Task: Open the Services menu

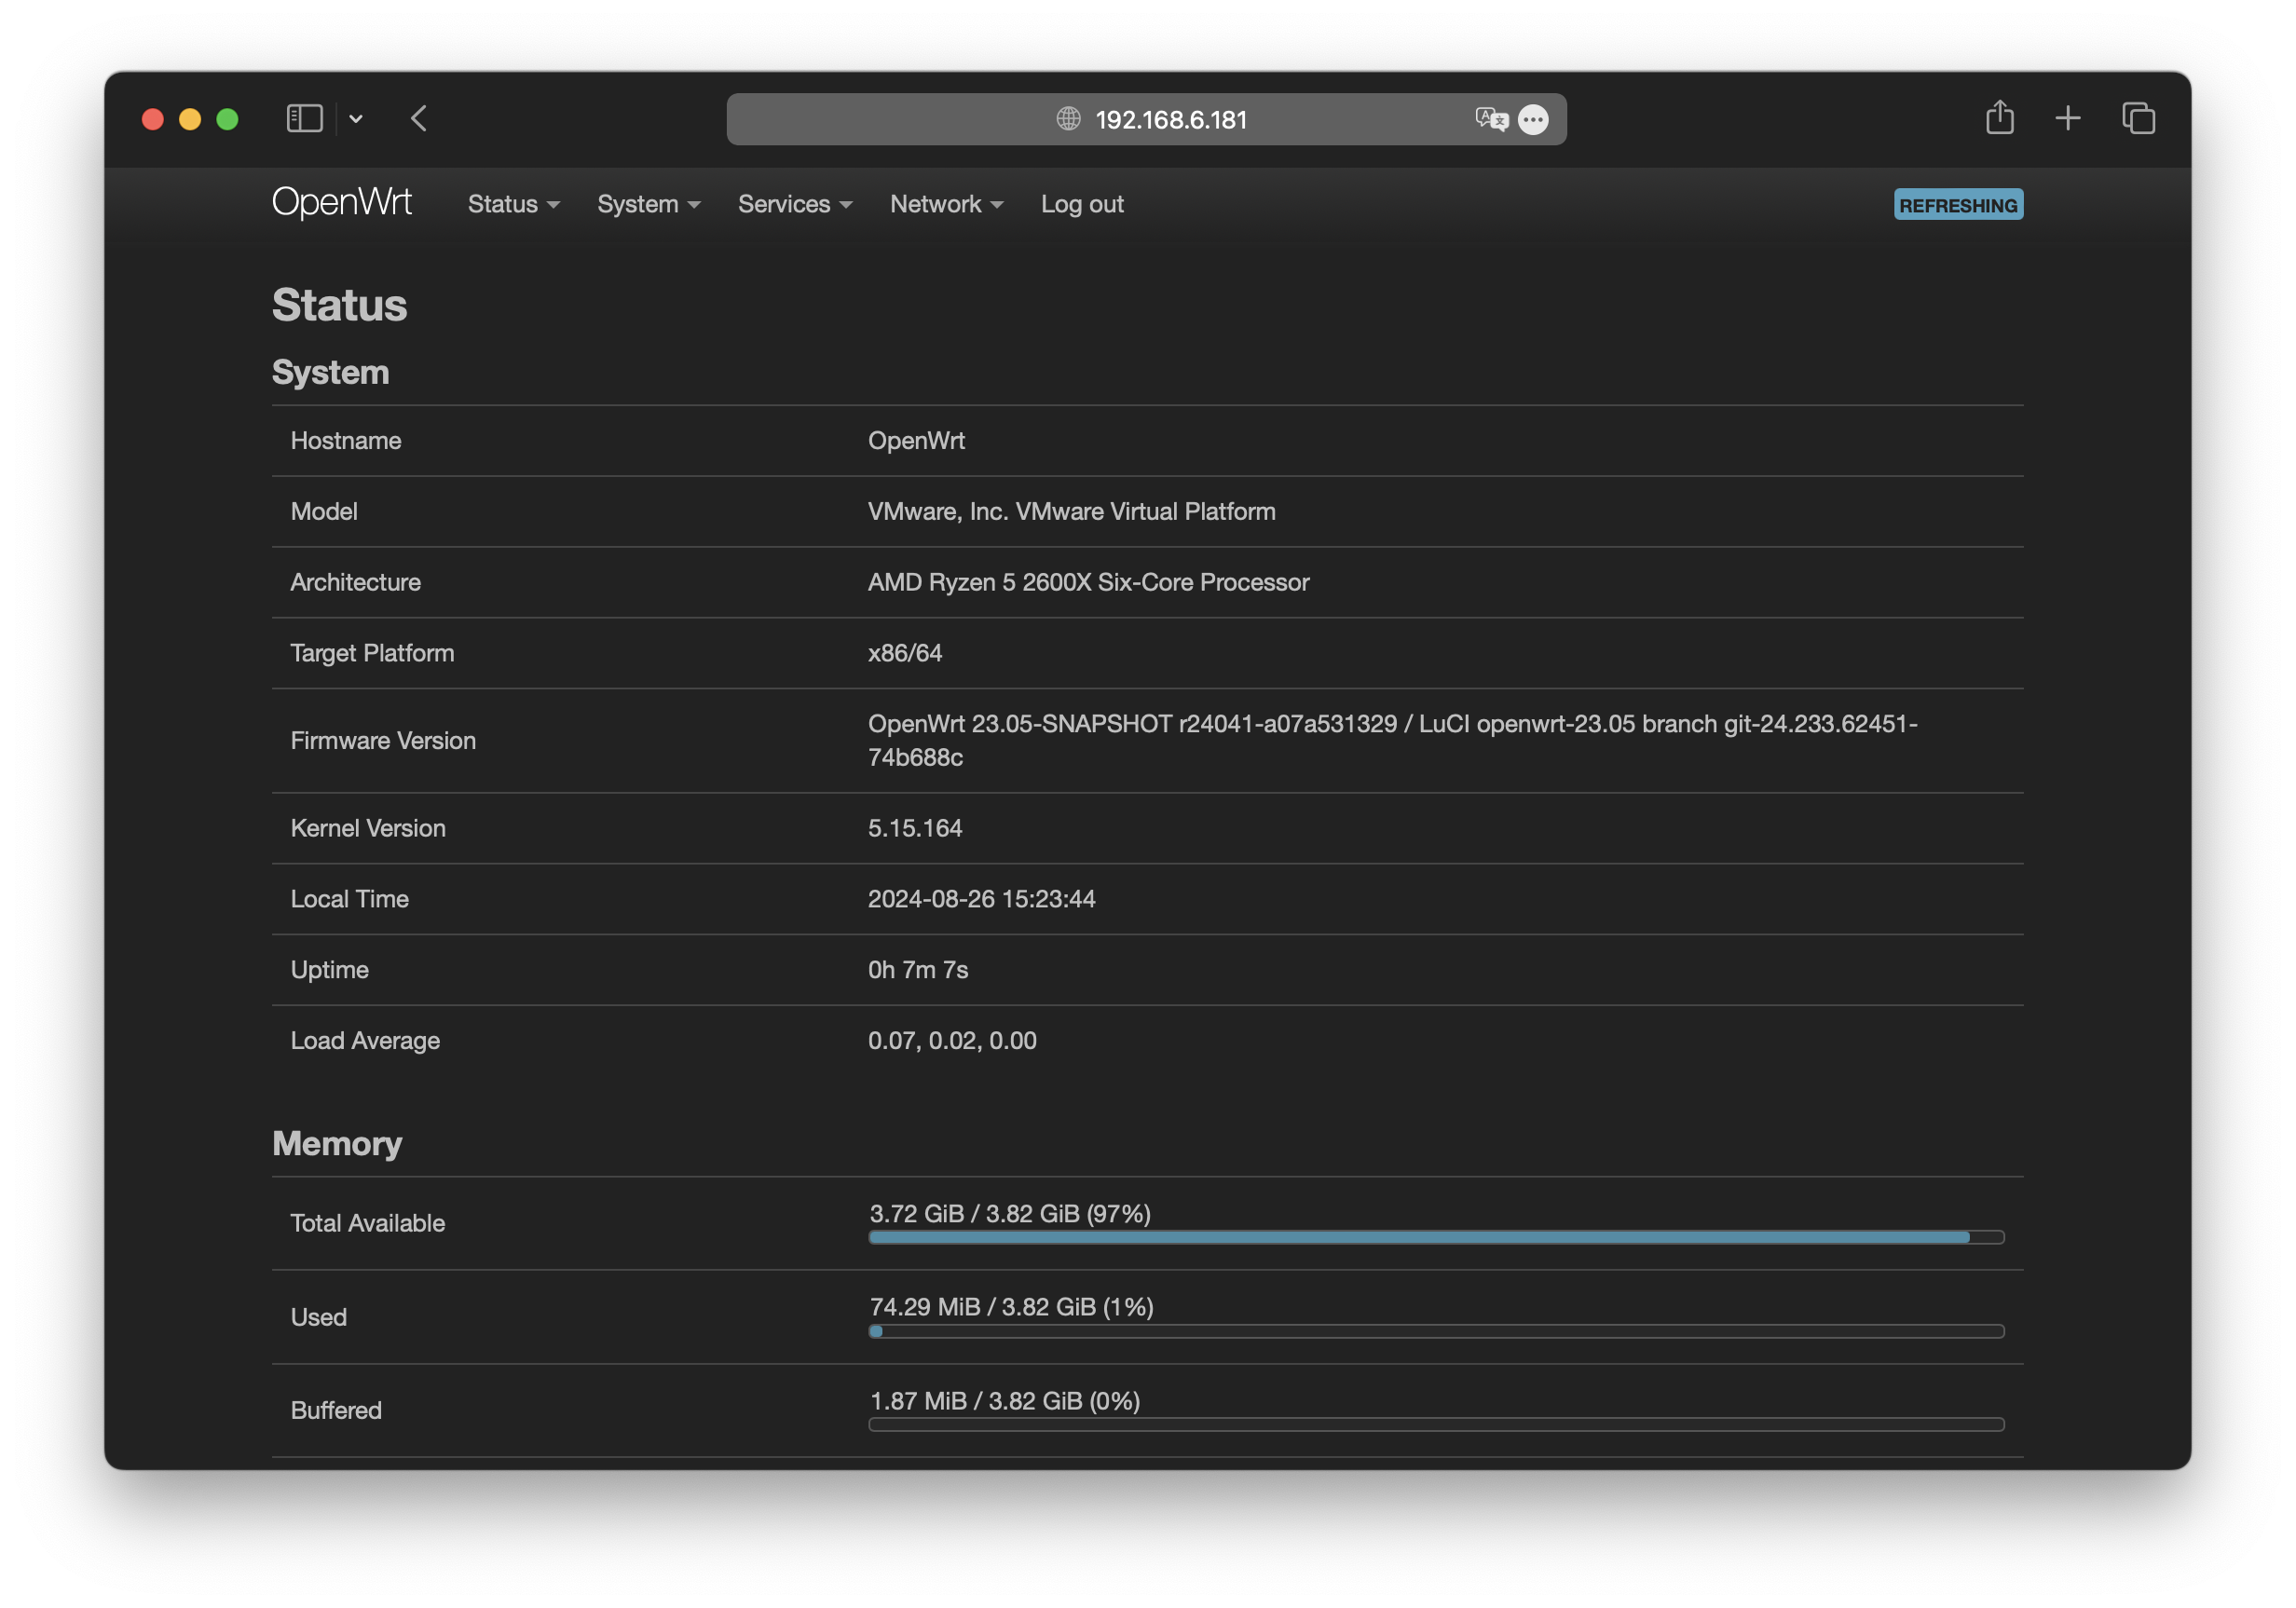Action: [794, 204]
